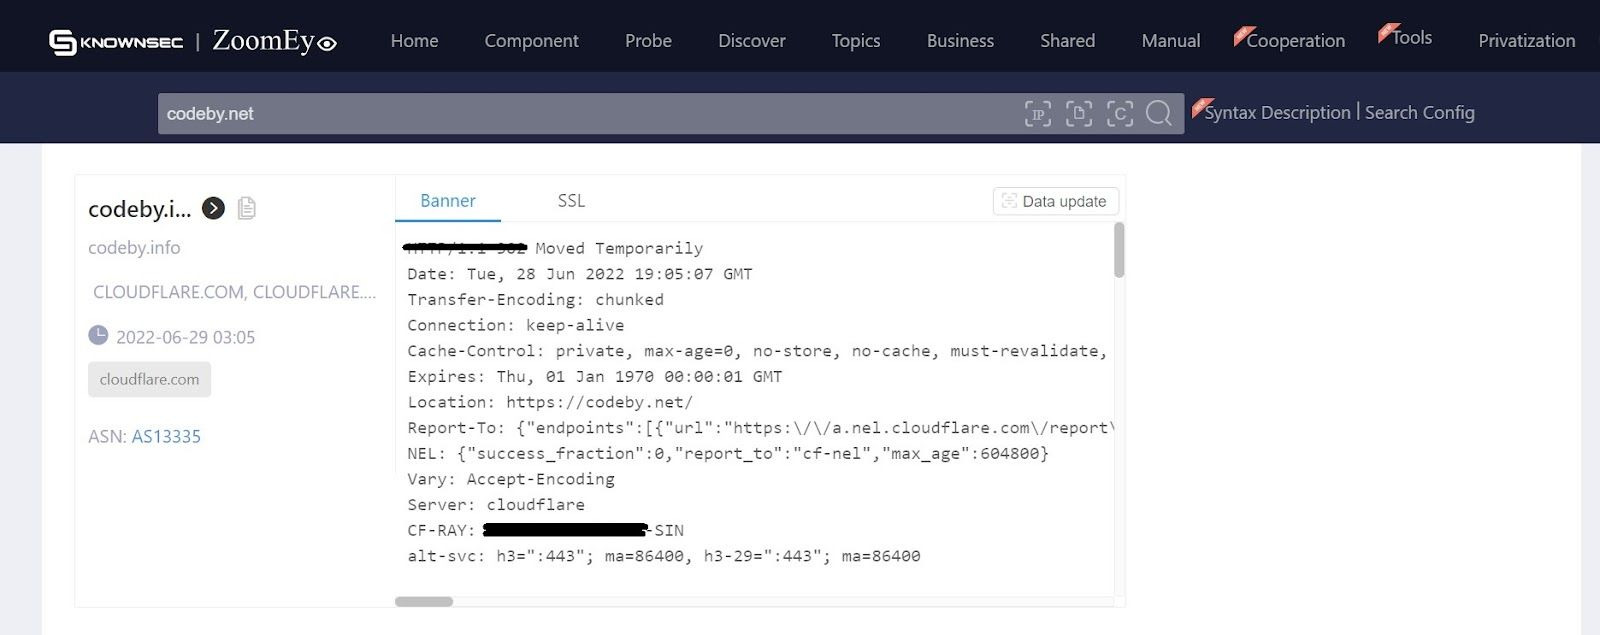The image size is (1600, 635).
Task: Open codeby.info result with the arrow icon
Action: (213, 208)
